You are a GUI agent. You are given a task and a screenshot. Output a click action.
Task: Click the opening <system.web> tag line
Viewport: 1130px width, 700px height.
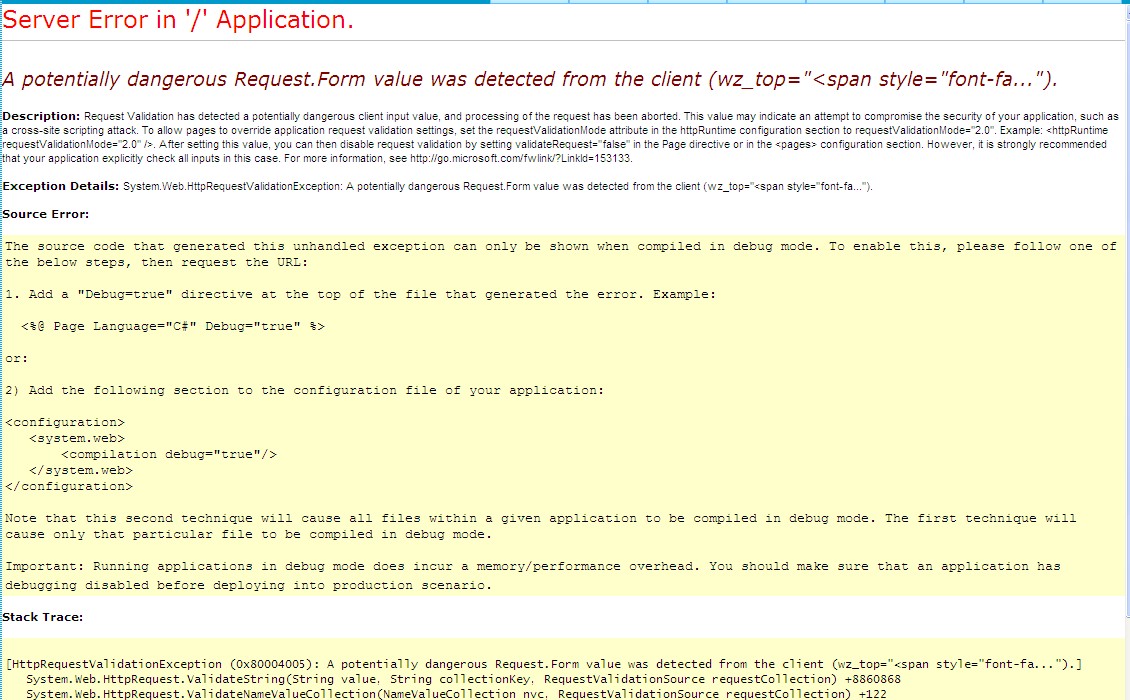point(77,438)
